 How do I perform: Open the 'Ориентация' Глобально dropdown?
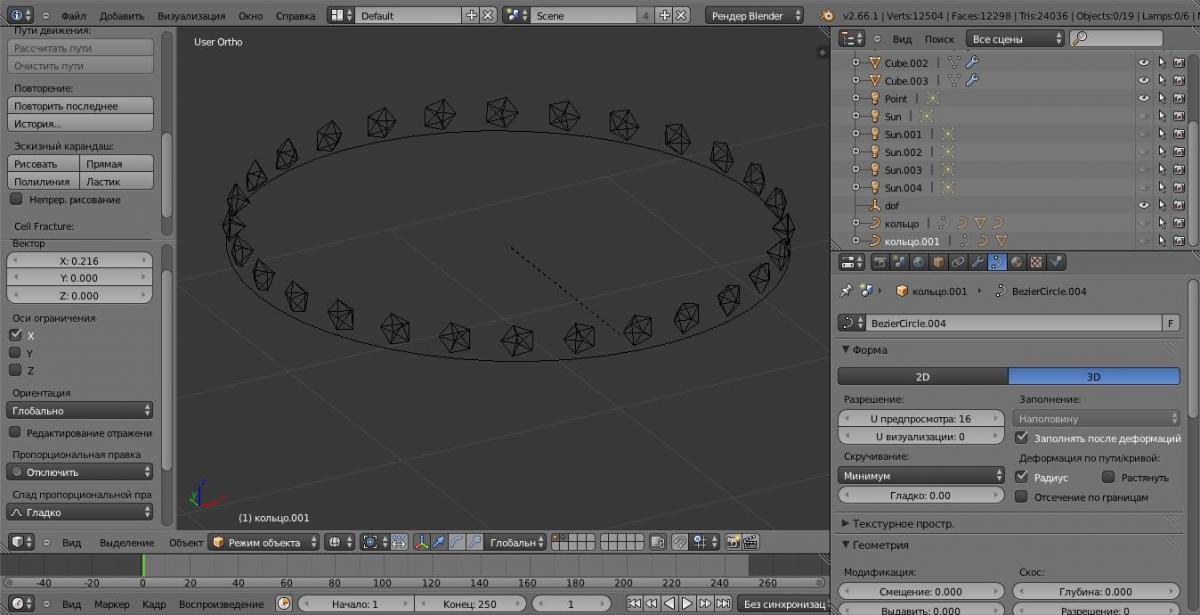(x=80, y=411)
